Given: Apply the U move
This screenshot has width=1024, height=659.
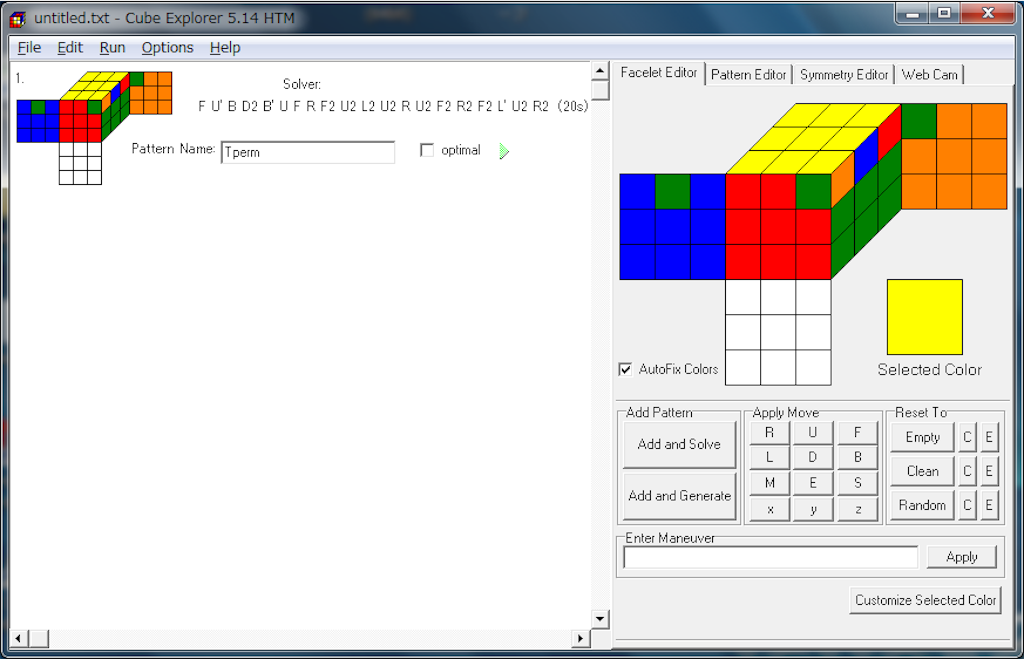Looking at the screenshot, I should coord(812,432).
